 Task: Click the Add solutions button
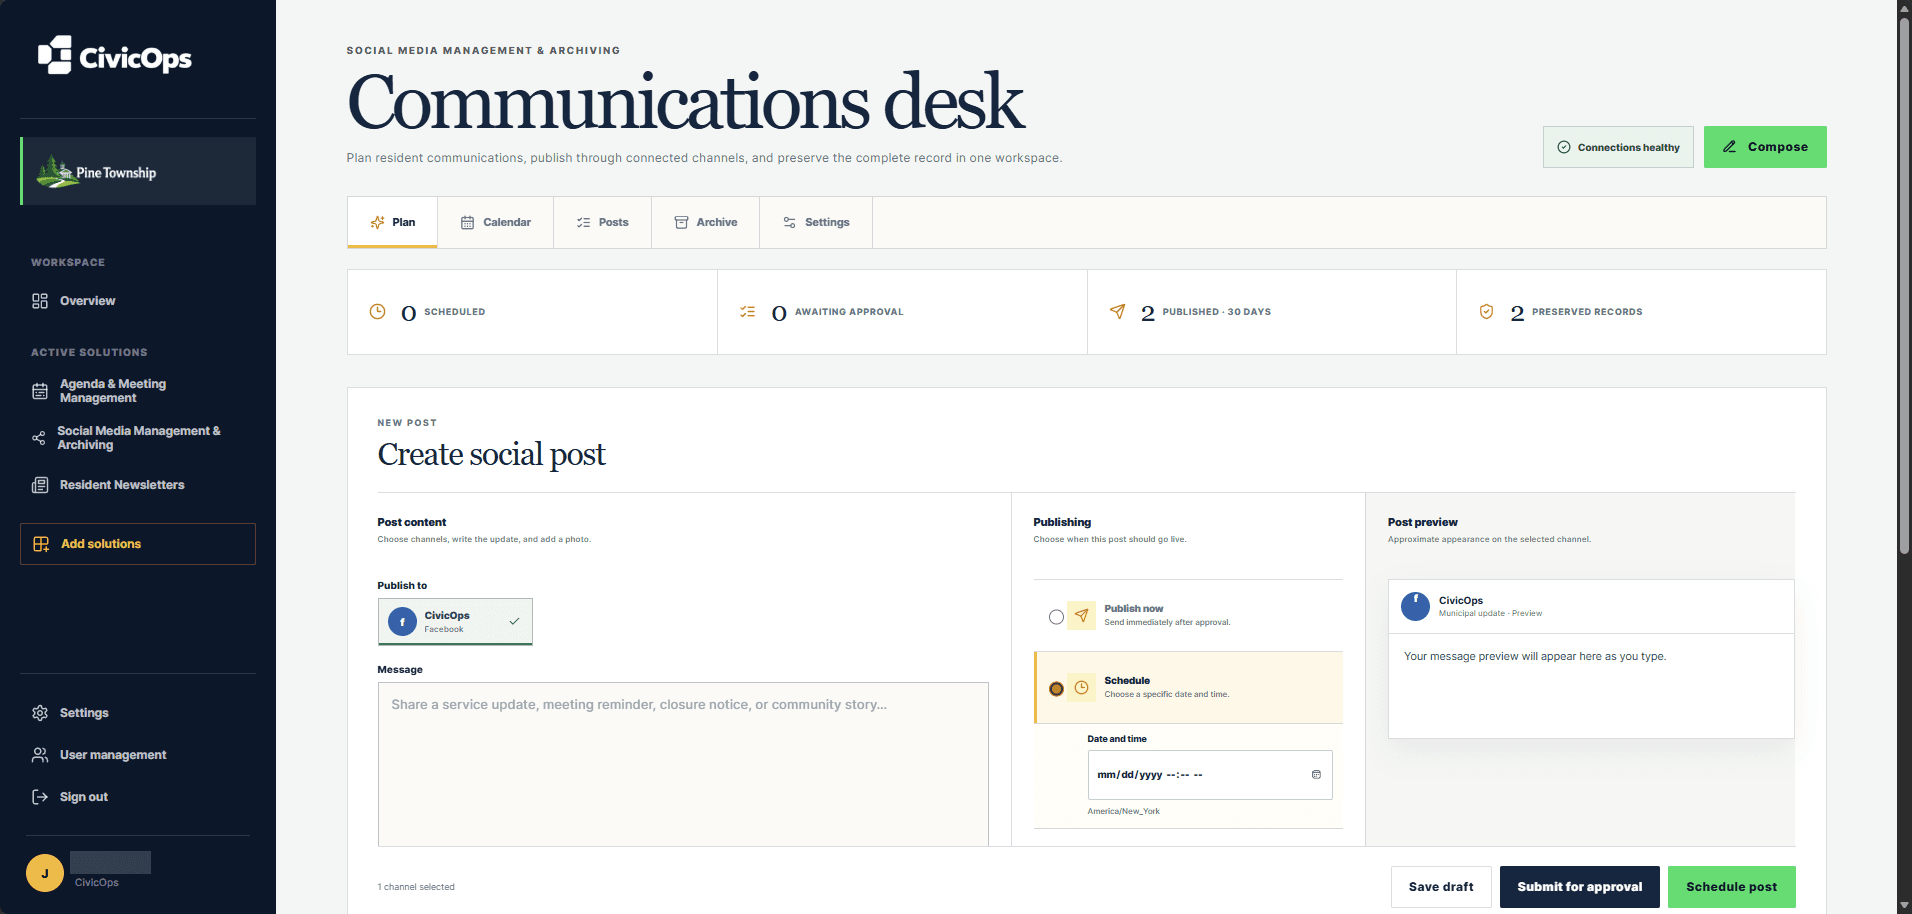click(x=138, y=544)
